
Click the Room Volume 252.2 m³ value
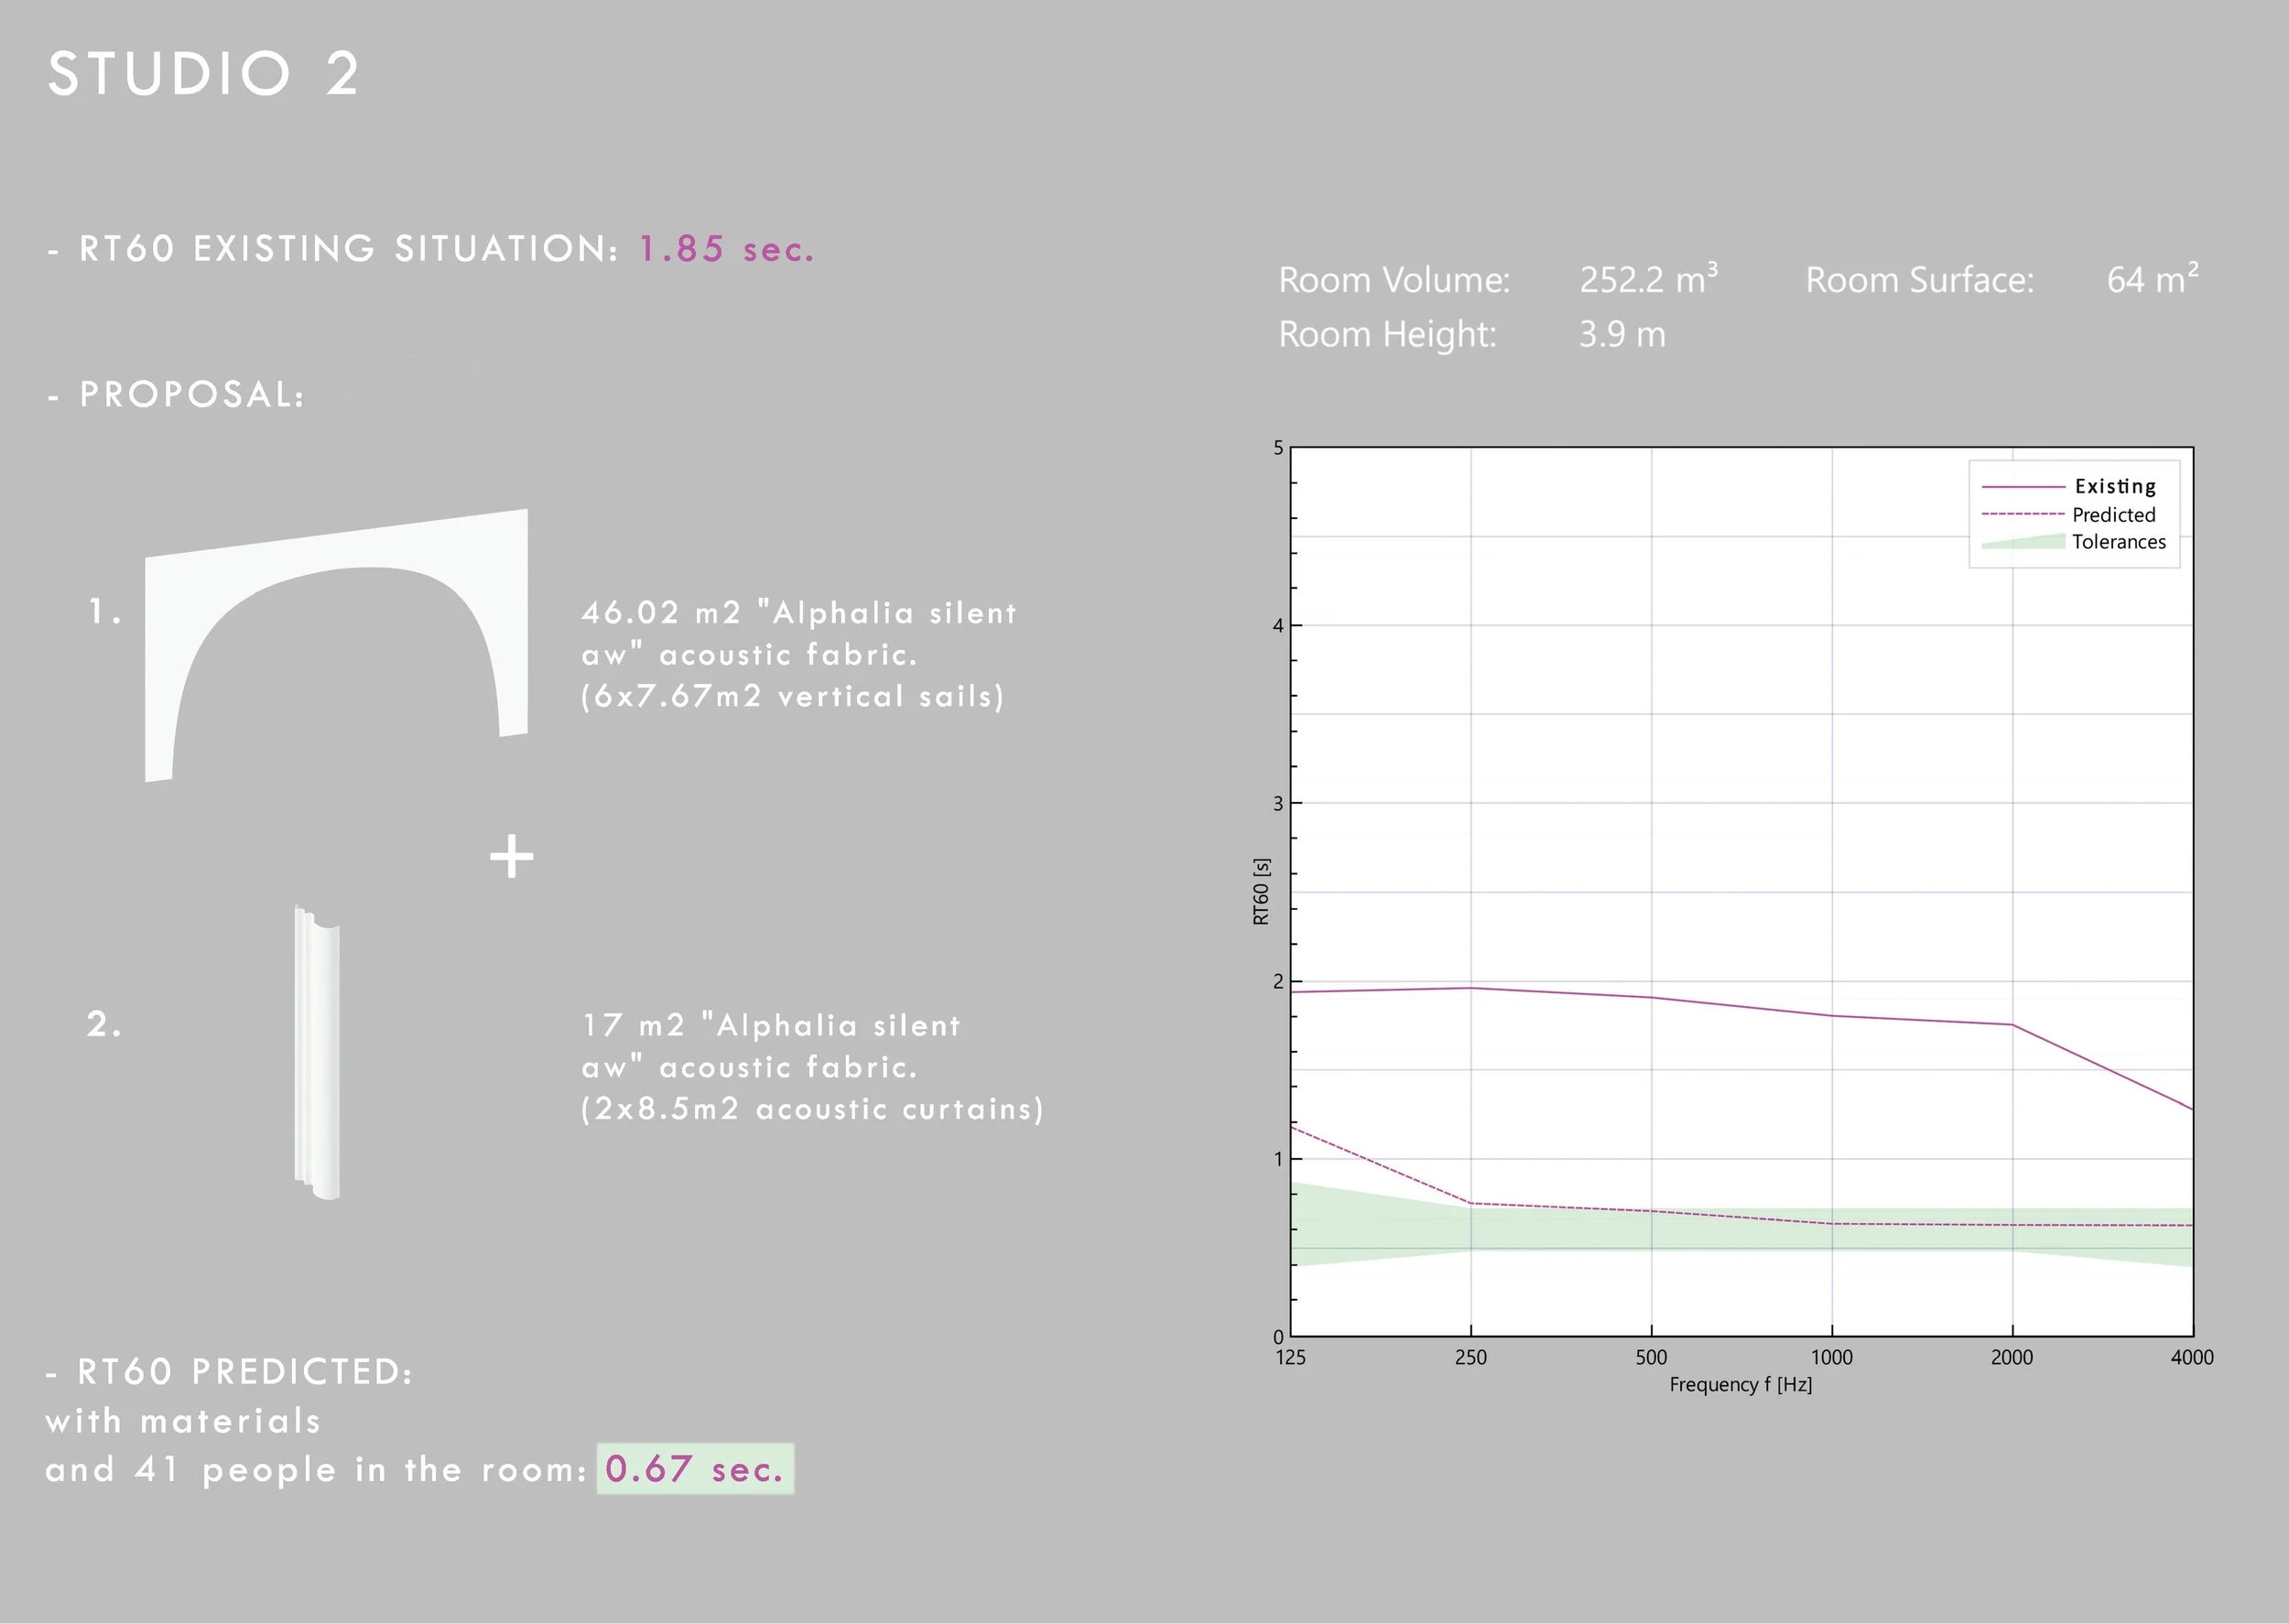[x=1647, y=279]
